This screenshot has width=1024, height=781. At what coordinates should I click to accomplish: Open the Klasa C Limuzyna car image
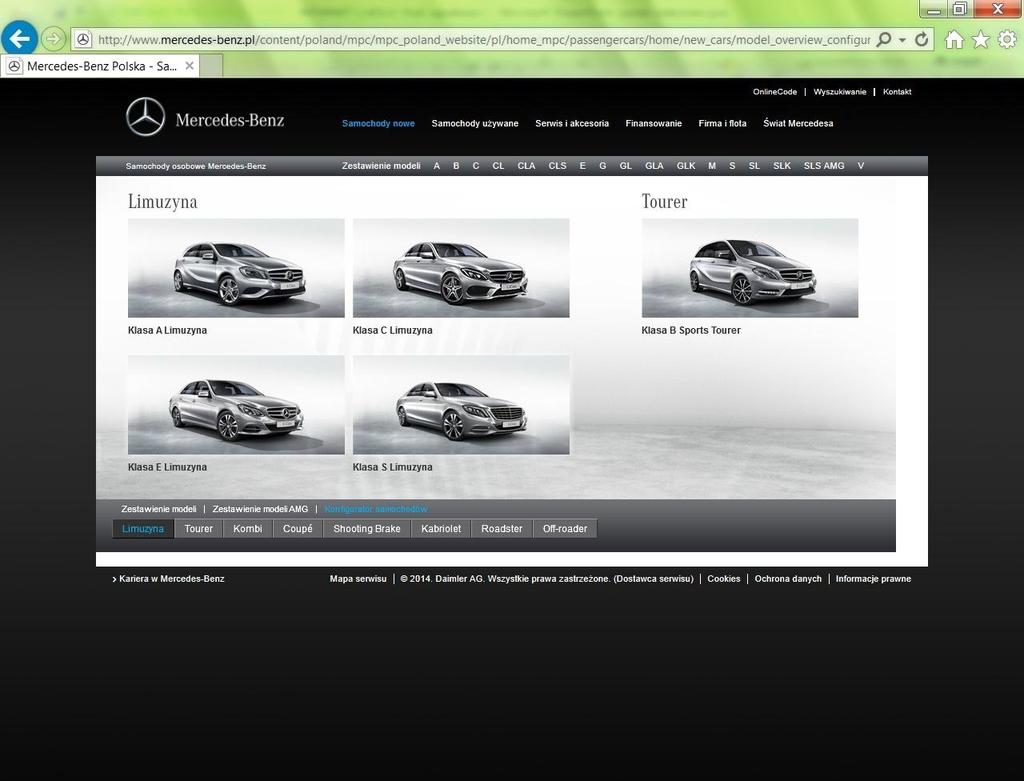[x=461, y=268]
